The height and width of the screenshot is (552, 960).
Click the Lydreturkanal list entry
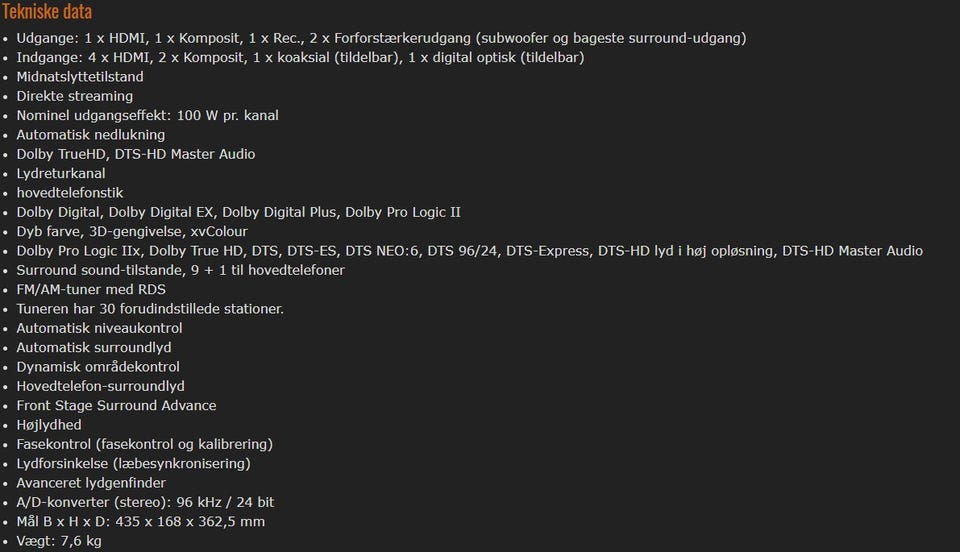pos(61,174)
